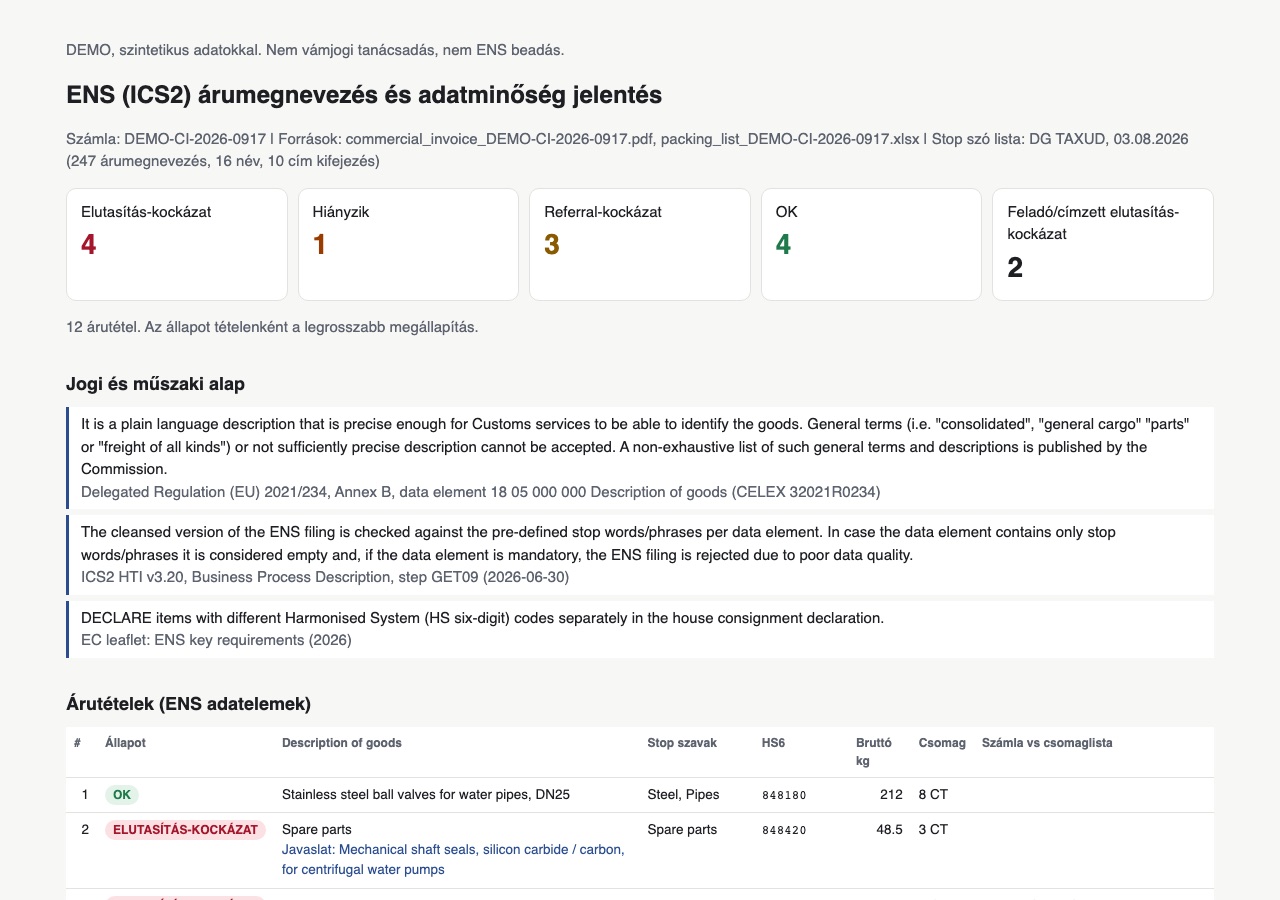Click the "Hiányzik" summary card
This screenshot has width=1280, height=900.
point(408,244)
